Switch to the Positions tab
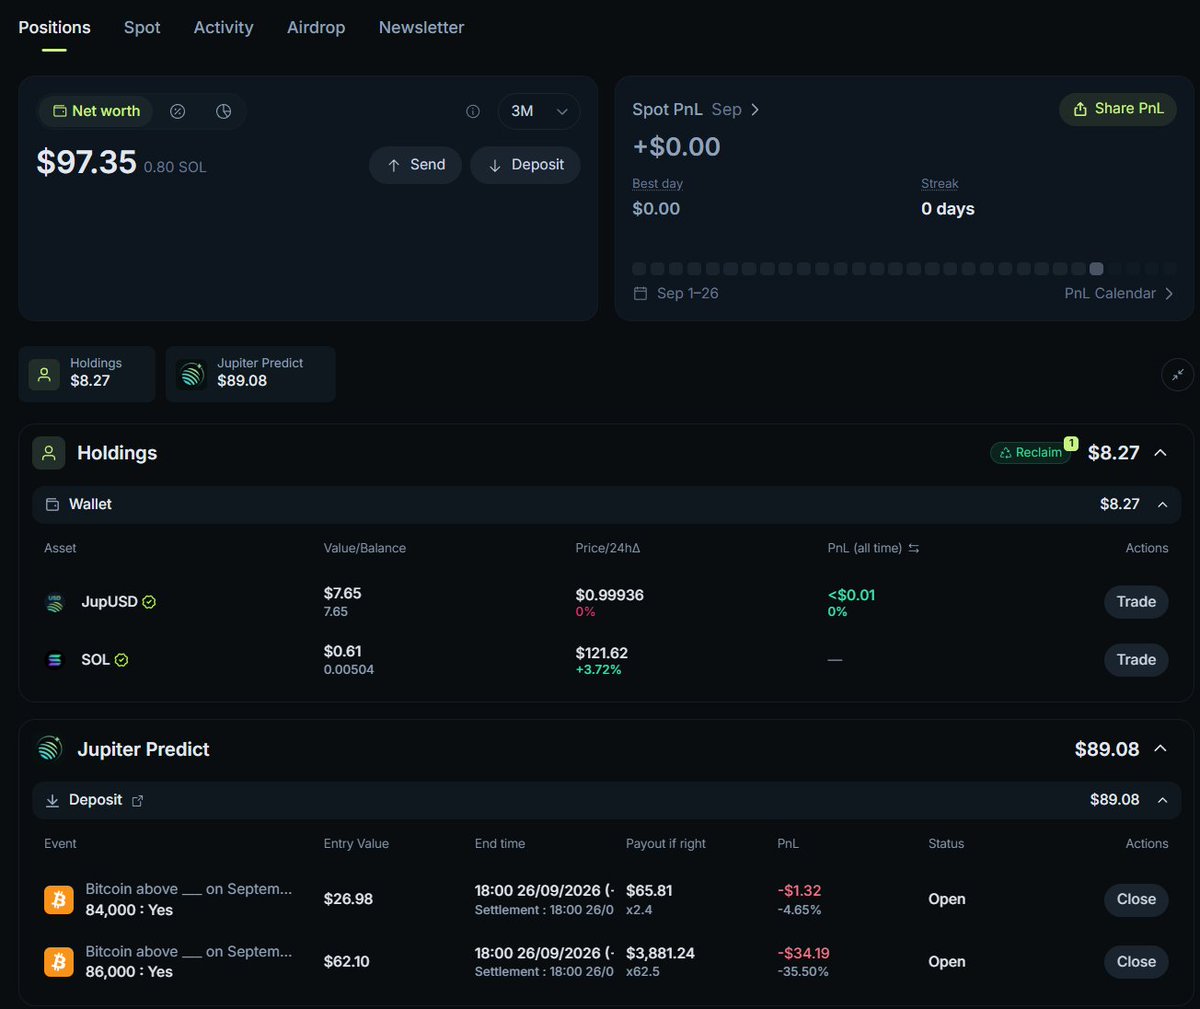Image resolution: width=1200 pixels, height=1009 pixels. (x=54, y=27)
